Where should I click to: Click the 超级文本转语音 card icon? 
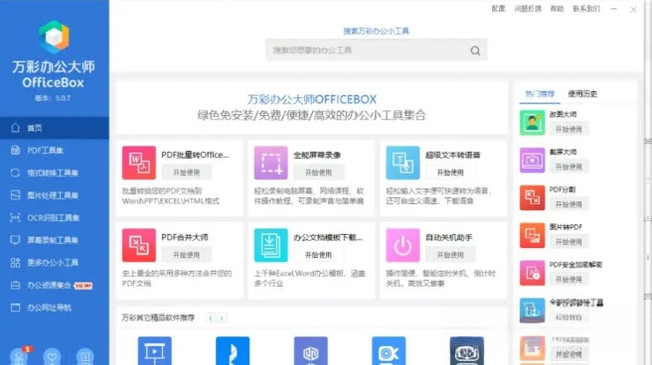(403, 163)
